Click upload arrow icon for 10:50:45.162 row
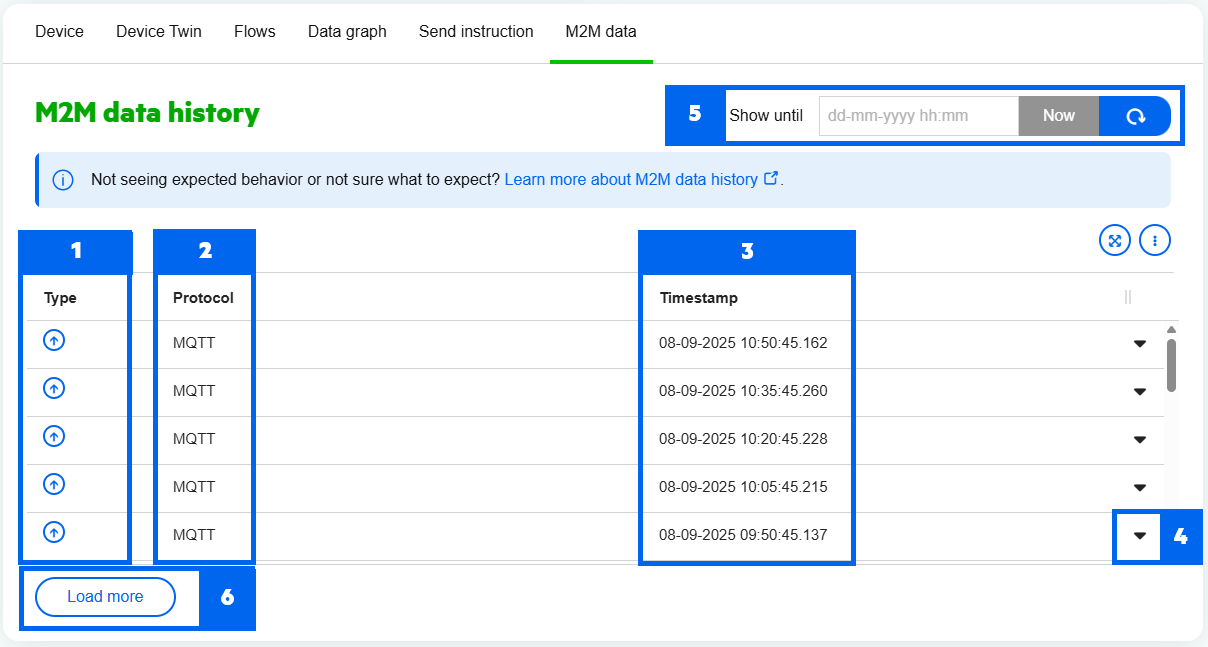The width and height of the screenshot is (1208, 647). point(55,340)
